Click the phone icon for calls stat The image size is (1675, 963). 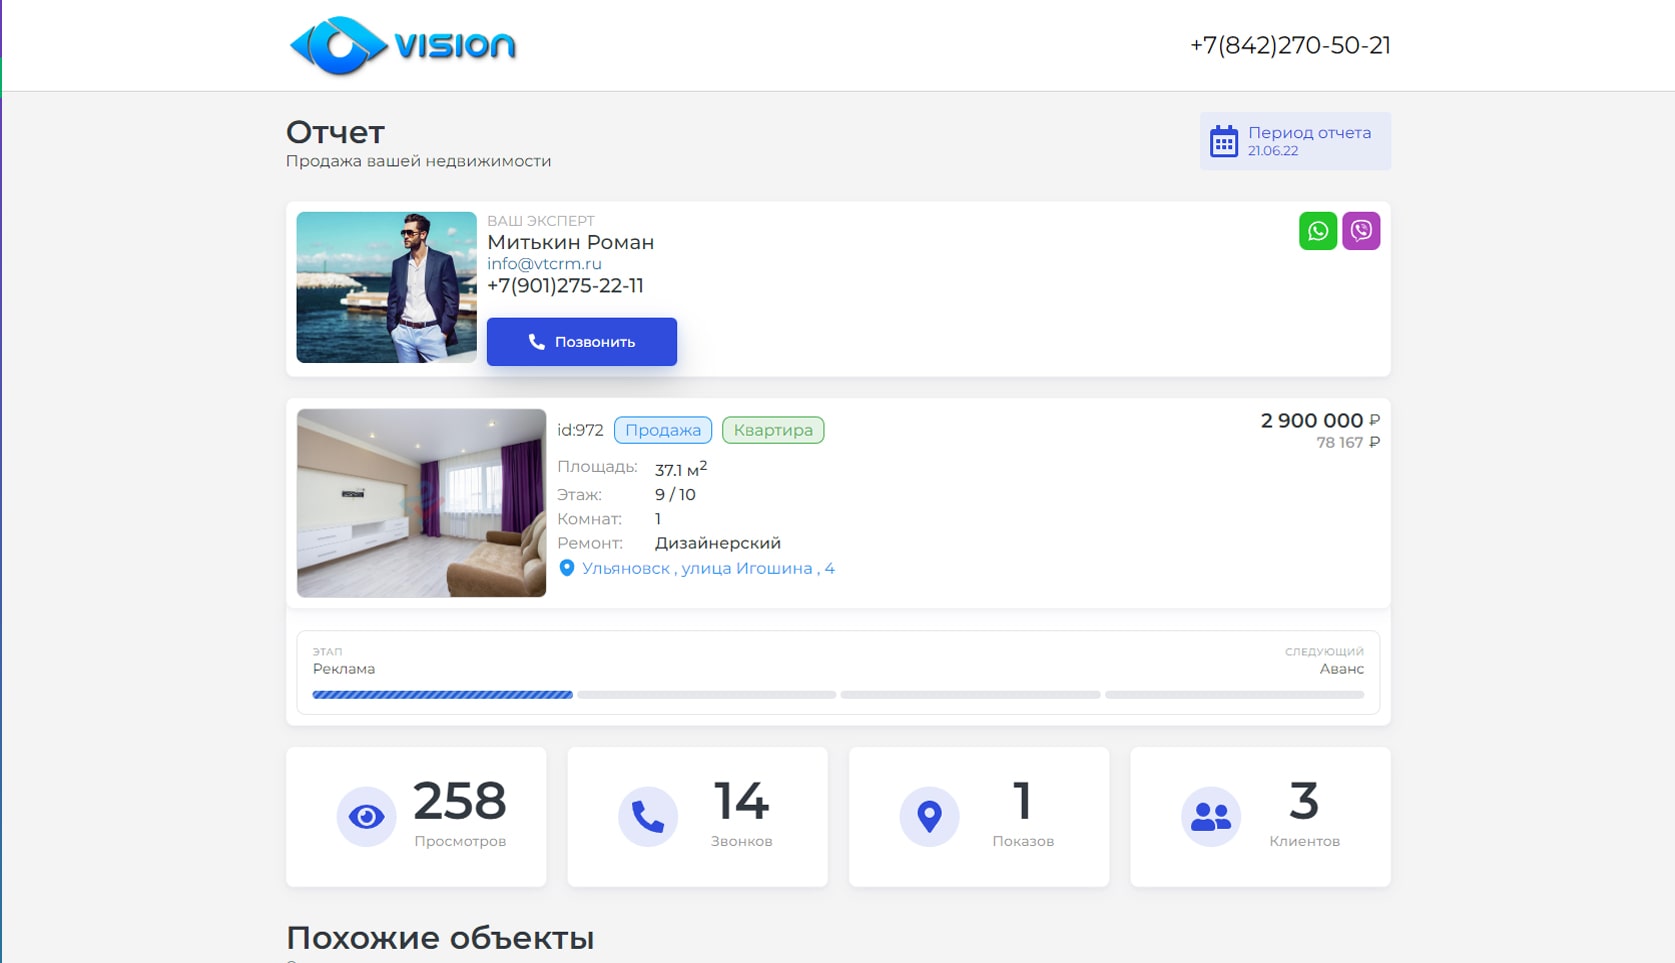tap(647, 817)
